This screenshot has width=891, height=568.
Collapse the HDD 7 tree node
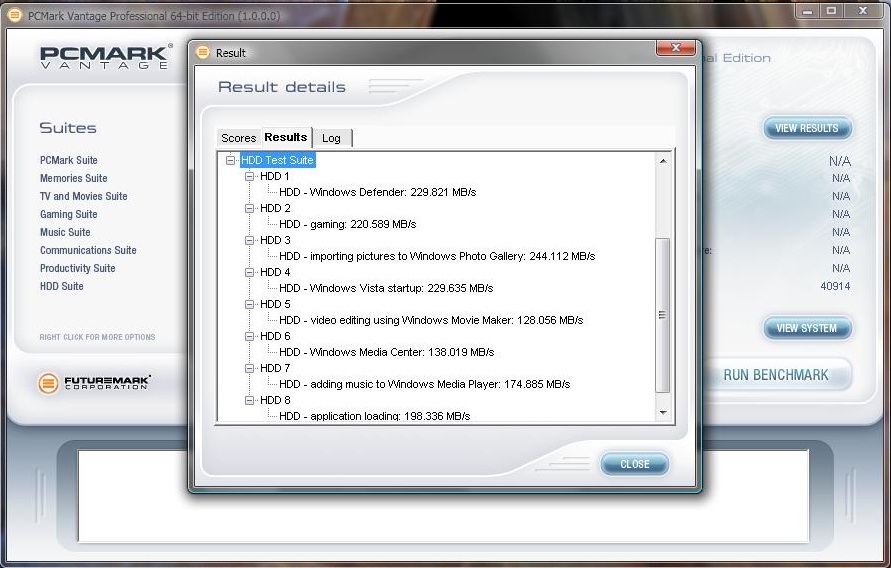[x=249, y=368]
